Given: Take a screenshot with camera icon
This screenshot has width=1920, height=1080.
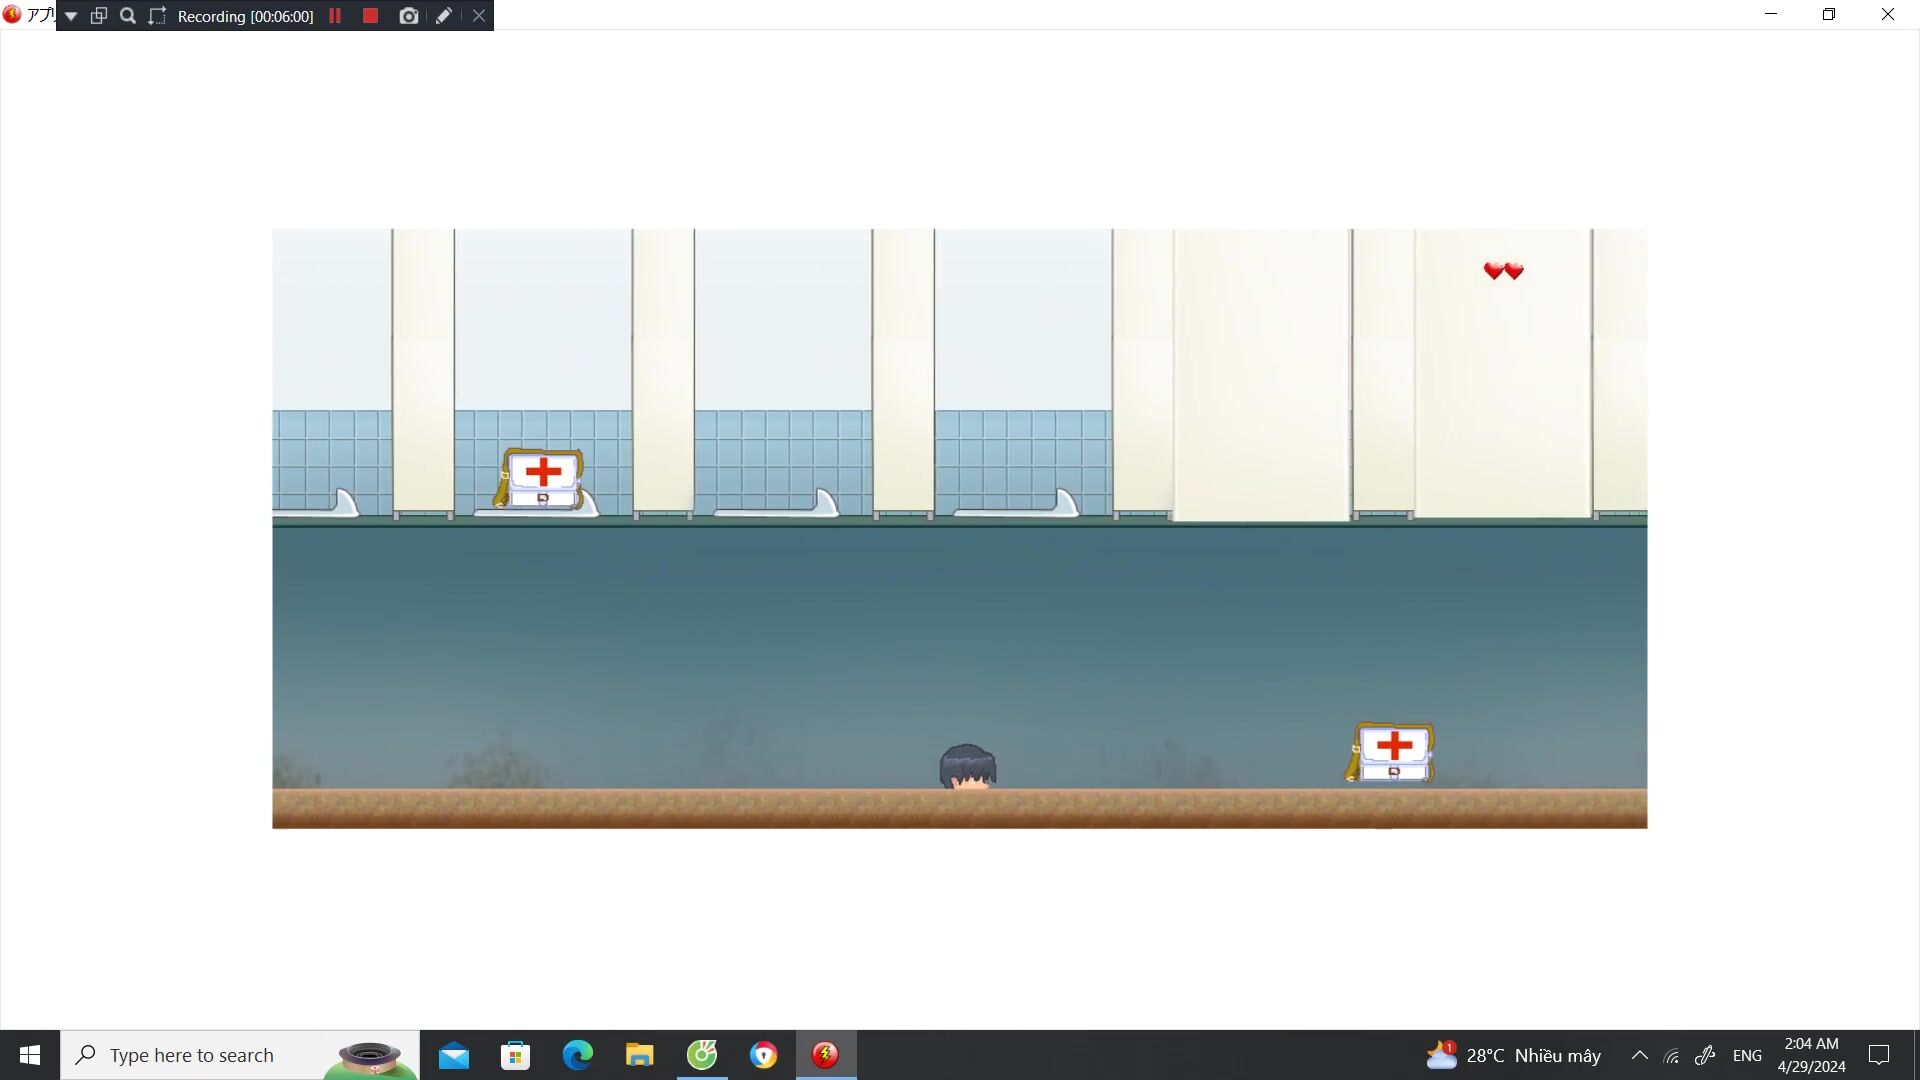Looking at the screenshot, I should click(x=408, y=16).
